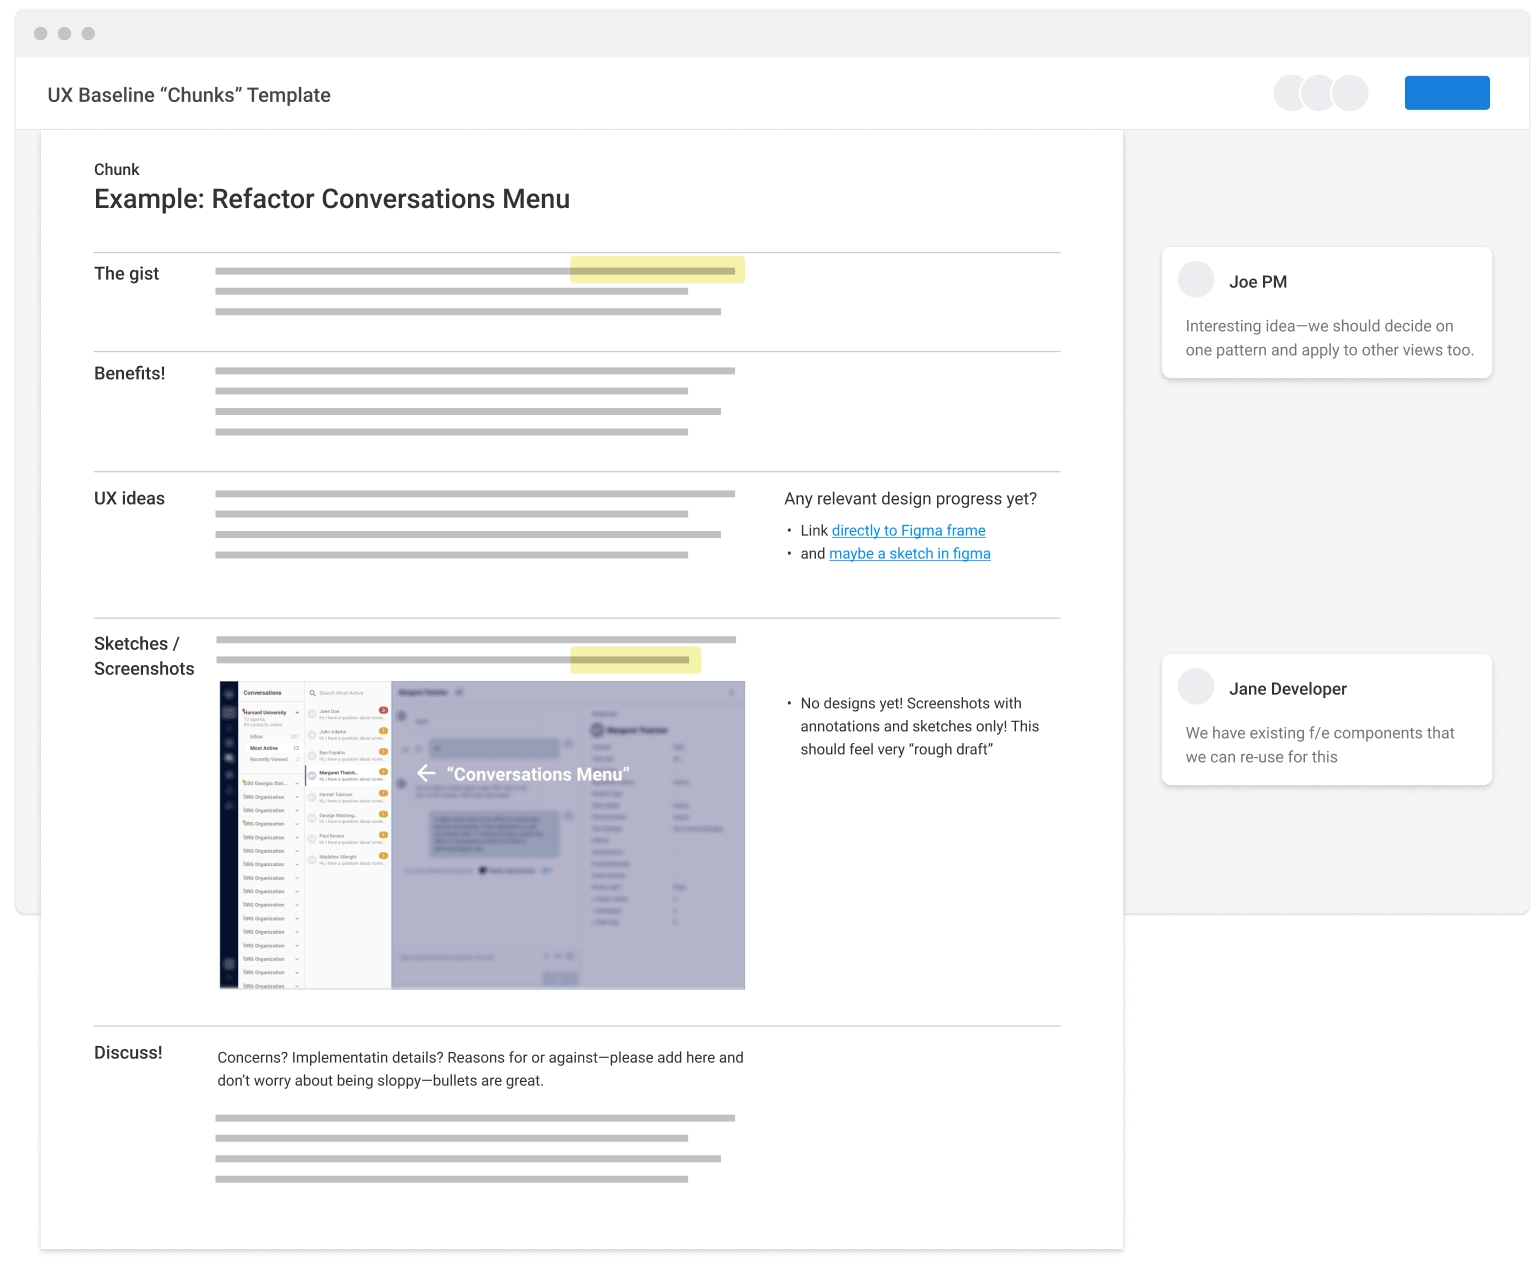Image resolution: width=1538 pixels, height=1281 pixels.
Task: Select the Most Active menu item
Action: (264, 748)
